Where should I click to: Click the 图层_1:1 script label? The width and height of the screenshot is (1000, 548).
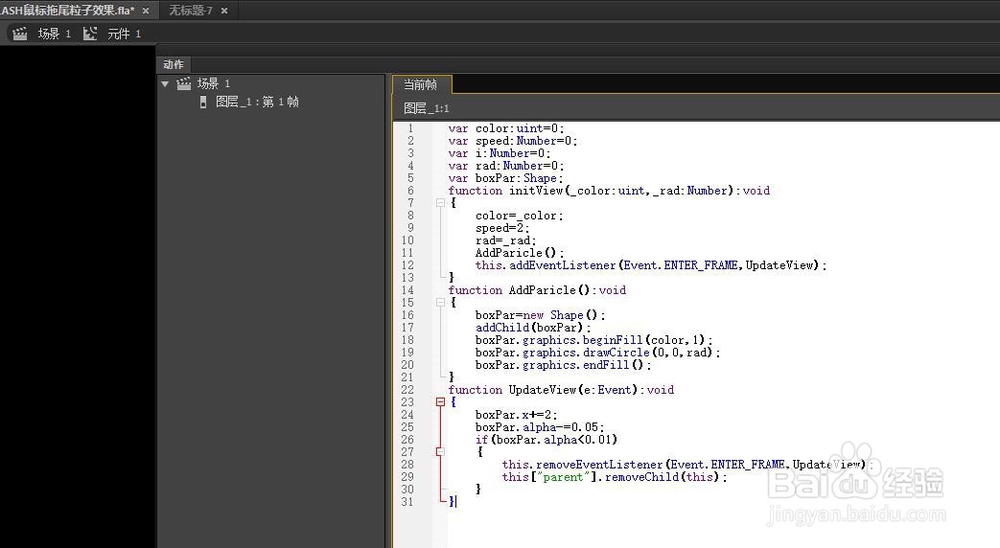coord(426,108)
